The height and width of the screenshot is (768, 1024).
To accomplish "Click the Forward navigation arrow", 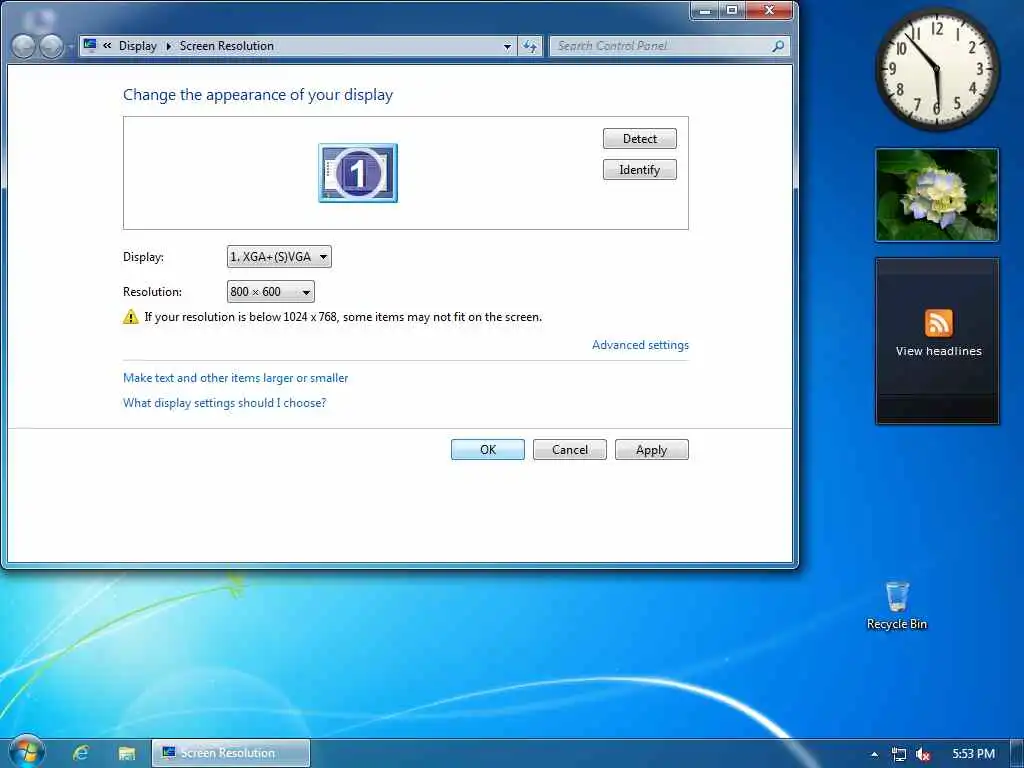I will click(x=51, y=46).
